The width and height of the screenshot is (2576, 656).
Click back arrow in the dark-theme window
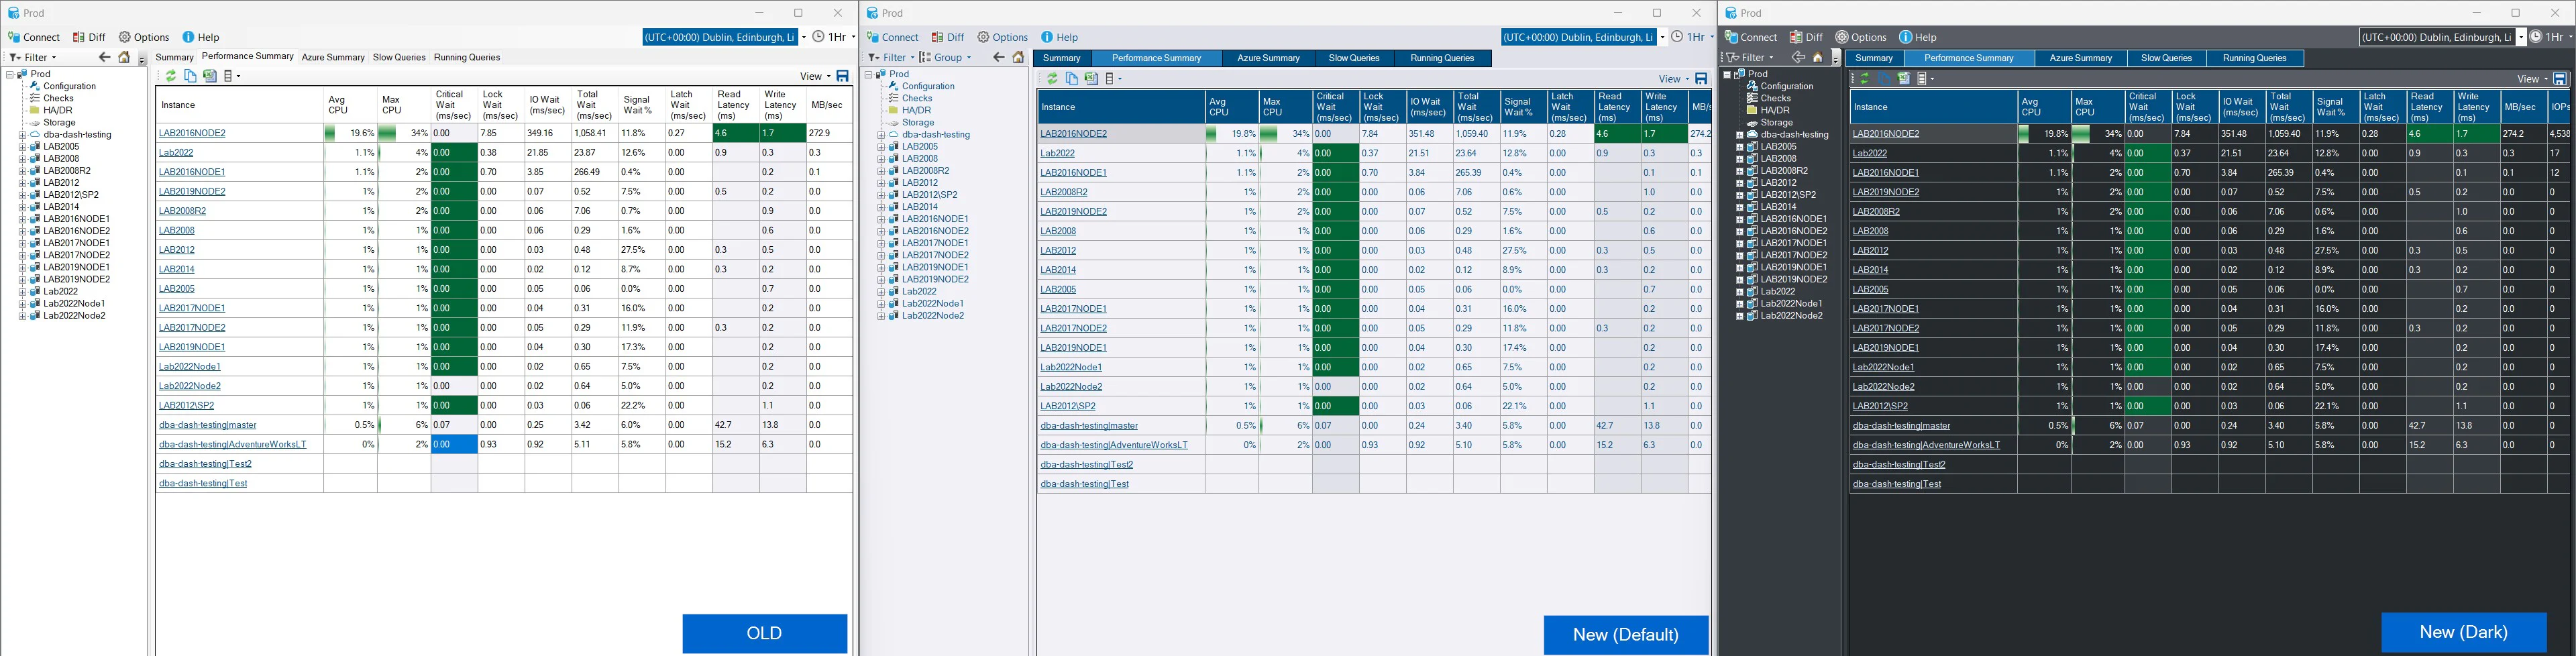pos(1798,57)
